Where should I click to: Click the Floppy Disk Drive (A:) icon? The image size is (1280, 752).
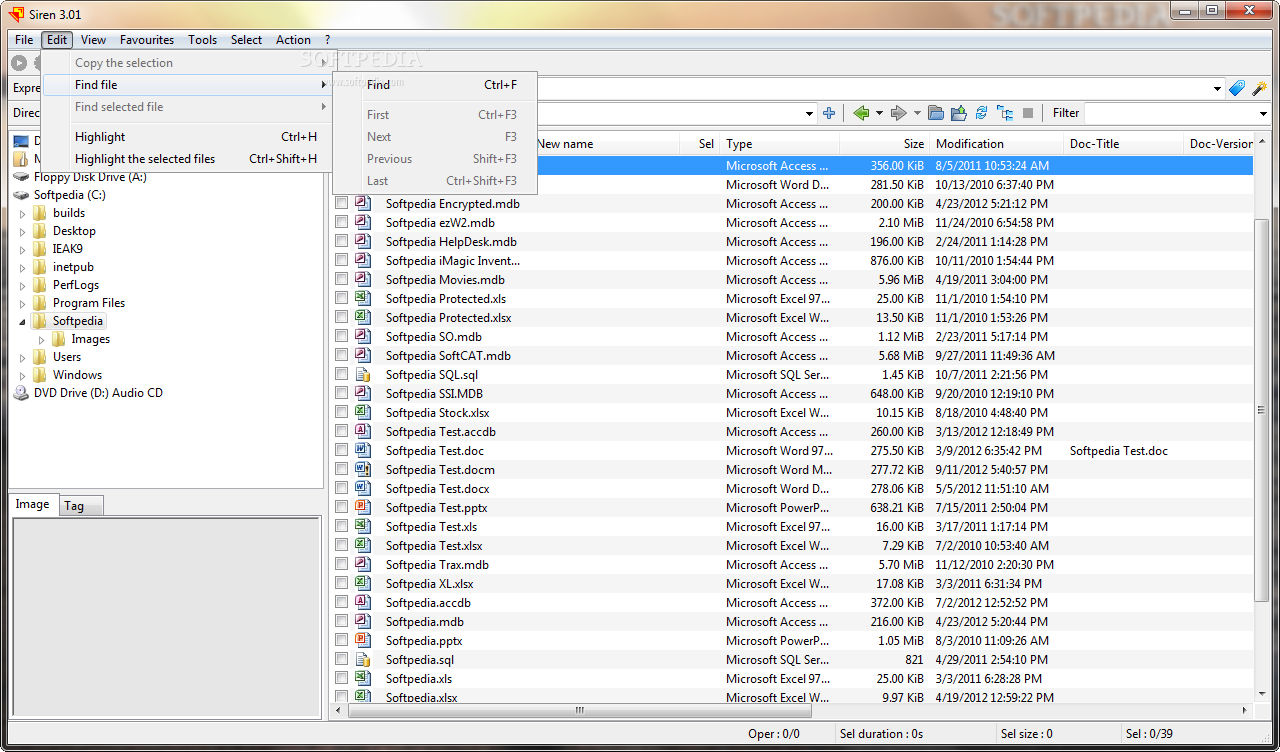coord(21,177)
